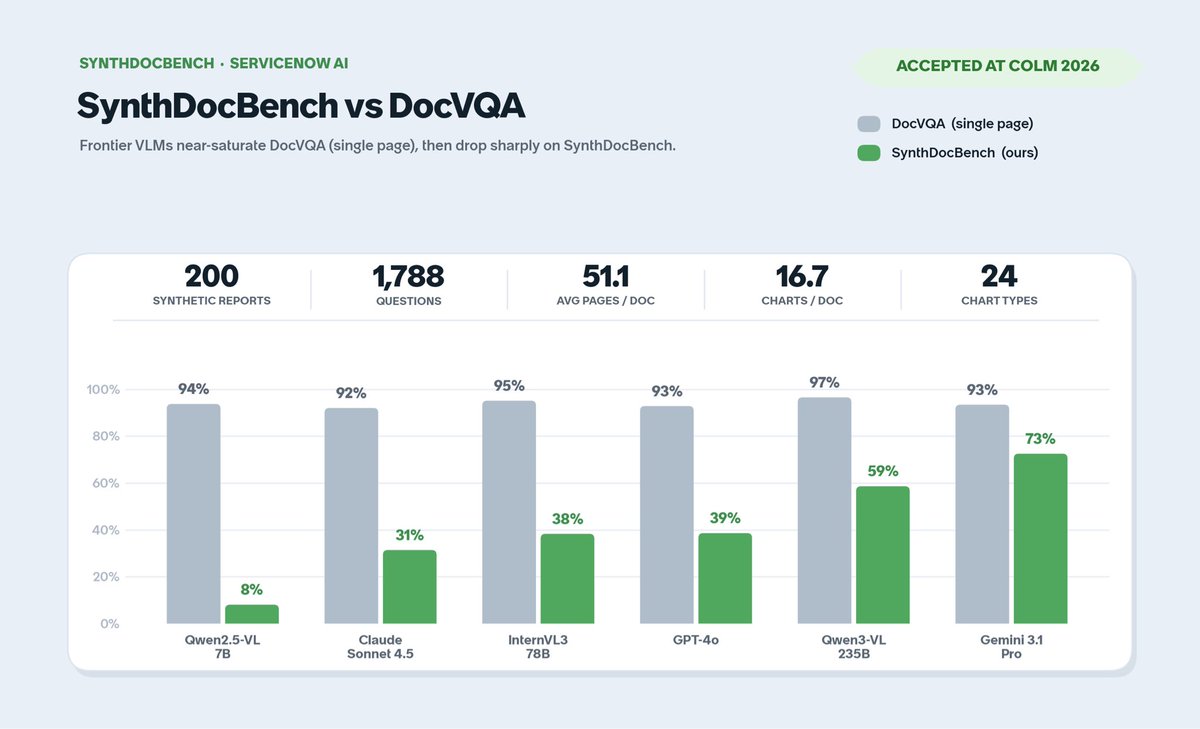The height and width of the screenshot is (729, 1200).
Task: Click the 1,788 Questions stat
Action: click(x=408, y=285)
